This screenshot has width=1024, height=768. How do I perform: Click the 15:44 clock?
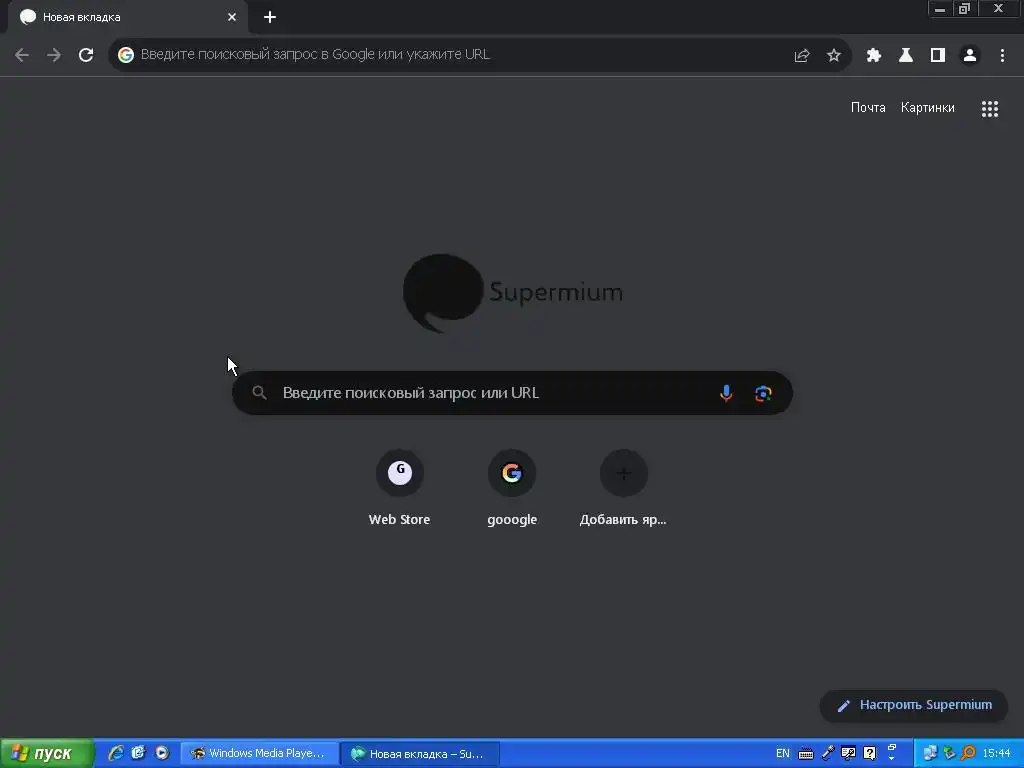[x=997, y=754]
